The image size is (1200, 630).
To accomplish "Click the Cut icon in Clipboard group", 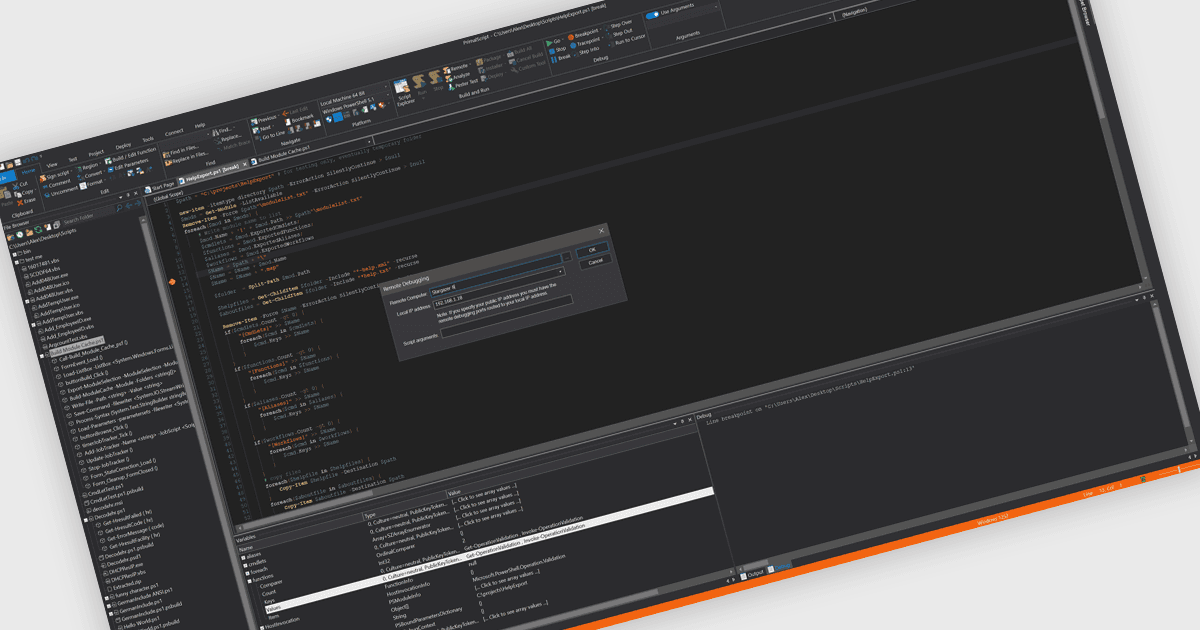I will [x=16, y=186].
